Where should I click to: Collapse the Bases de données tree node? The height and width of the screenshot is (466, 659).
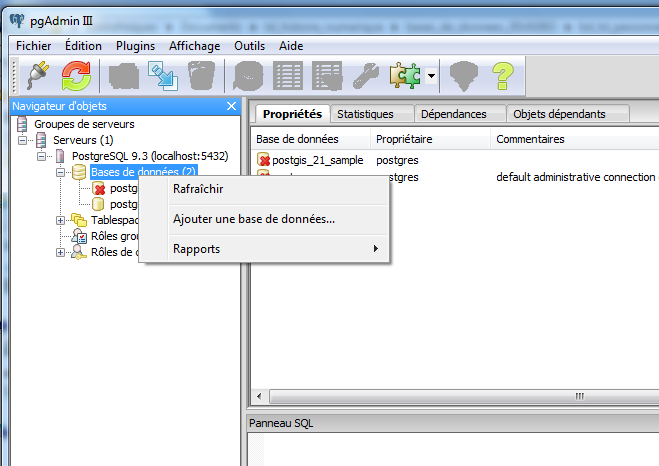(x=61, y=172)
